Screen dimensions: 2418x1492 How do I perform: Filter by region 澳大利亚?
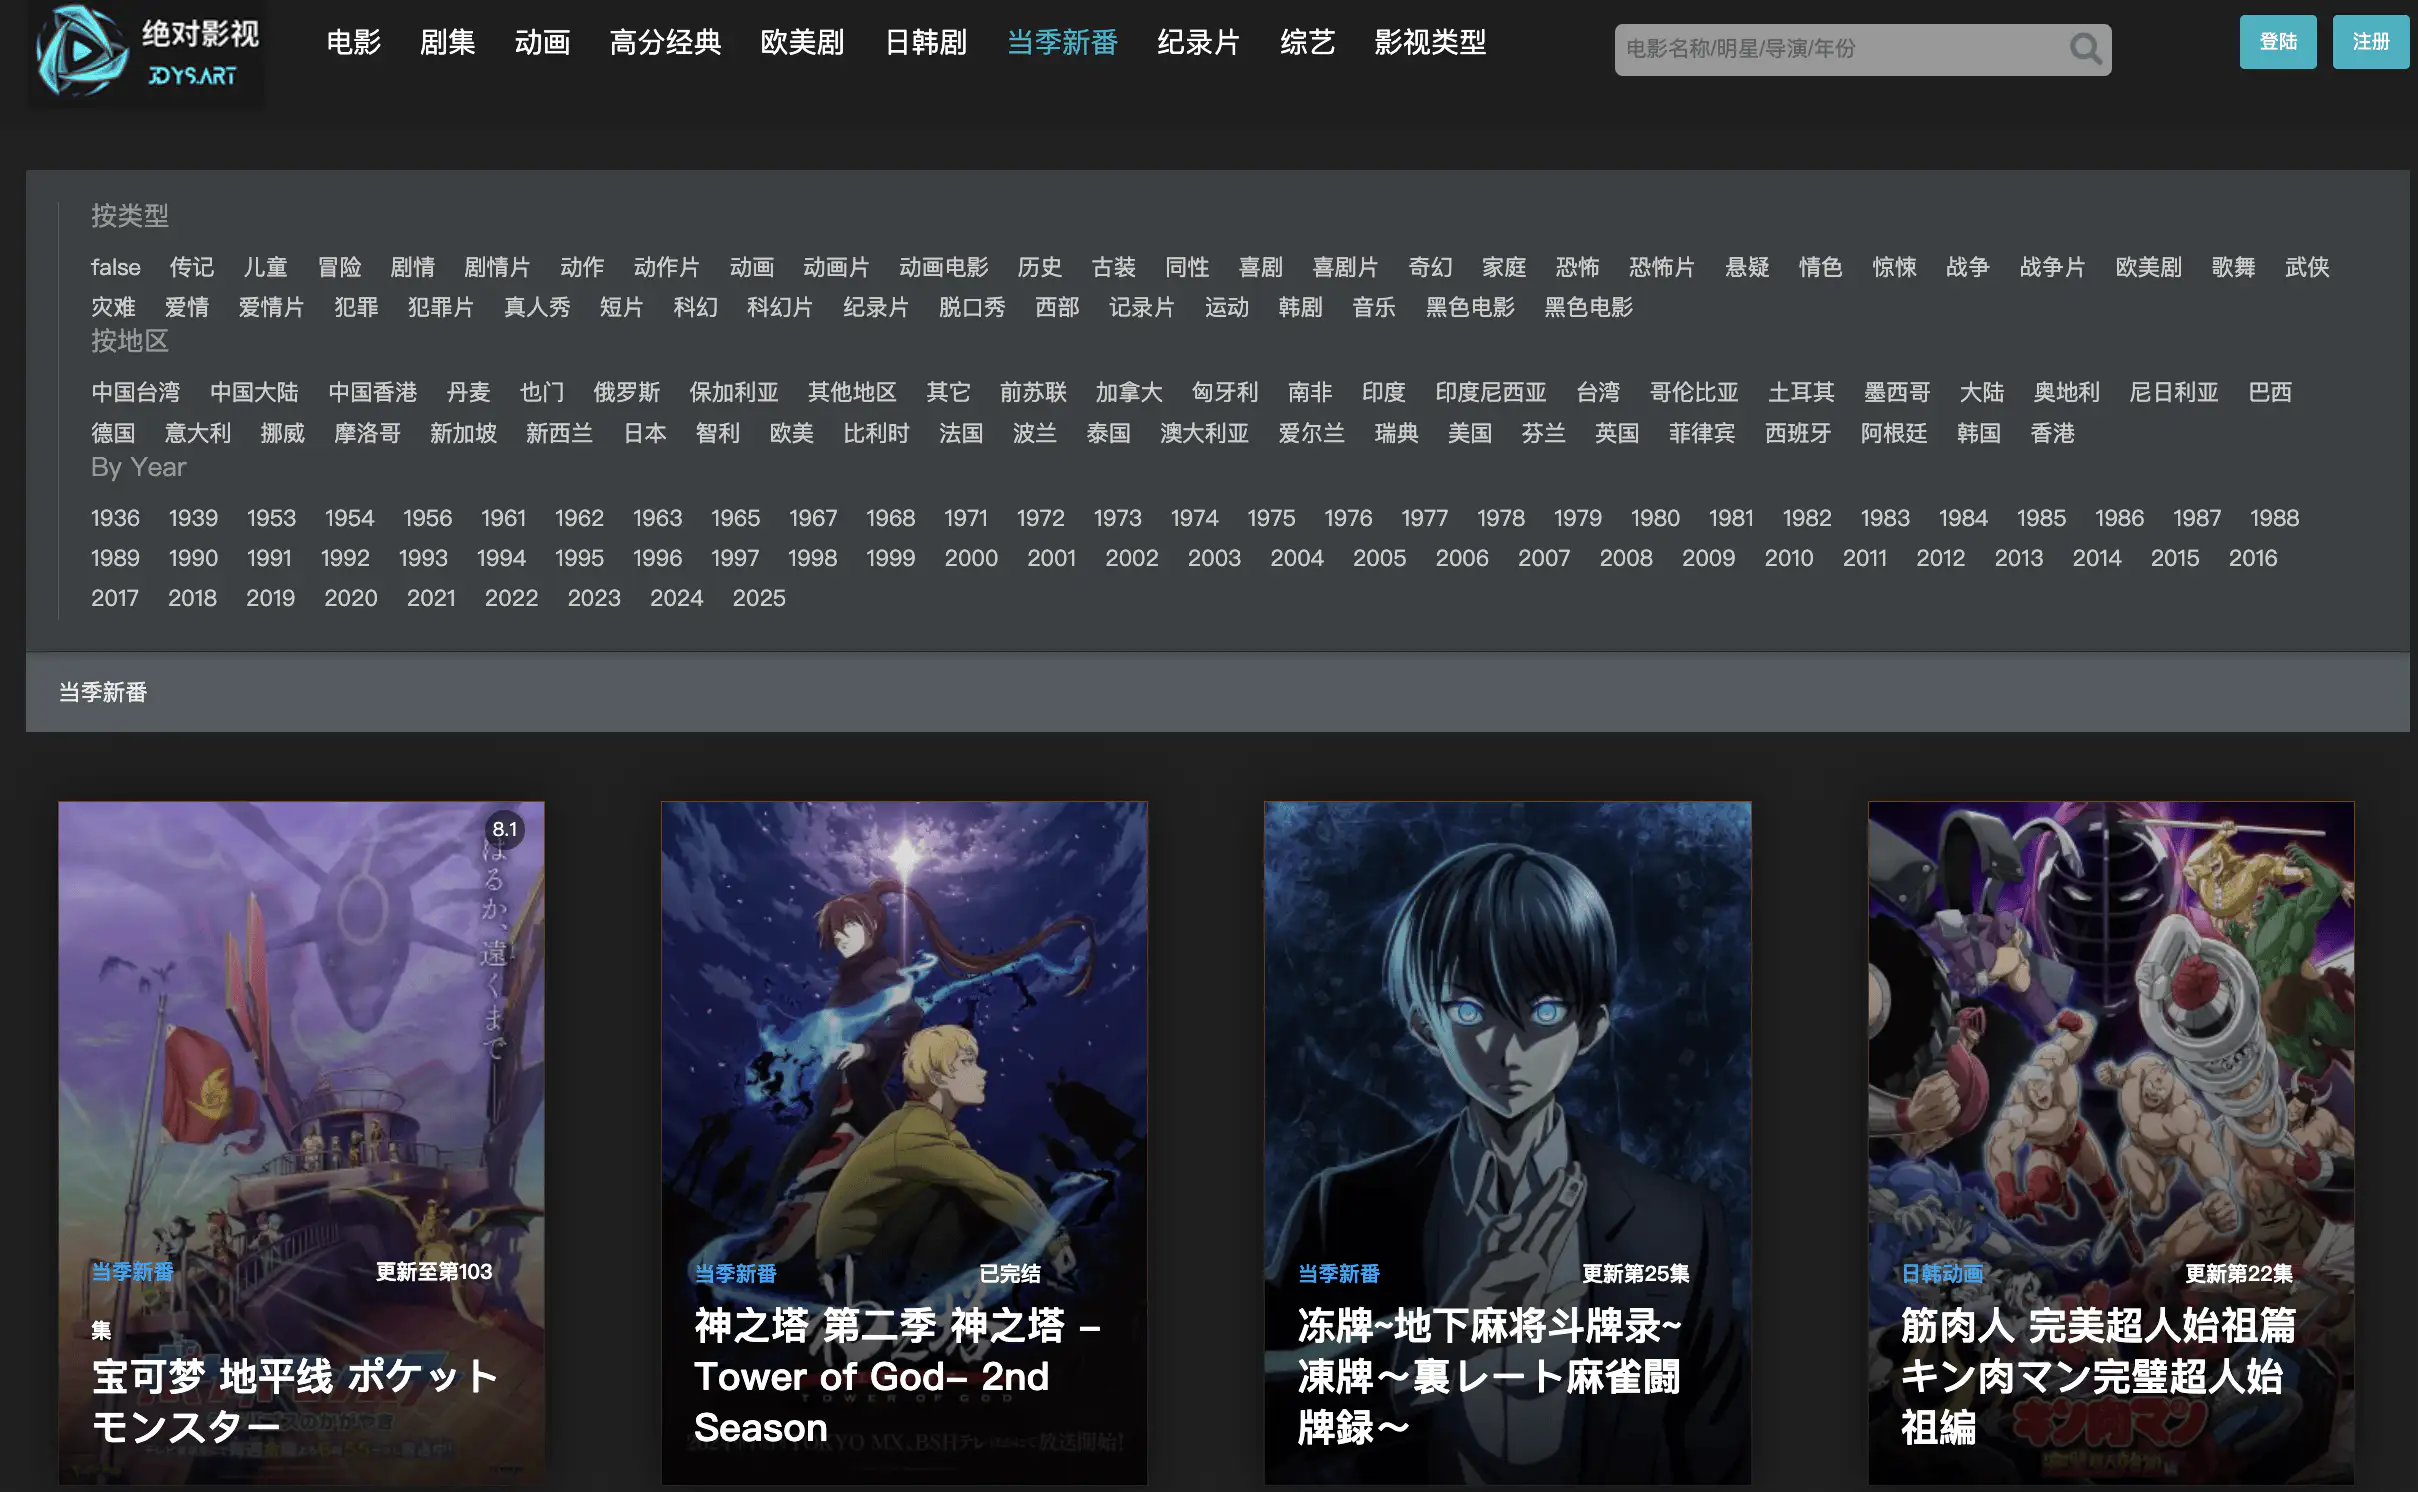(1204, 433)
